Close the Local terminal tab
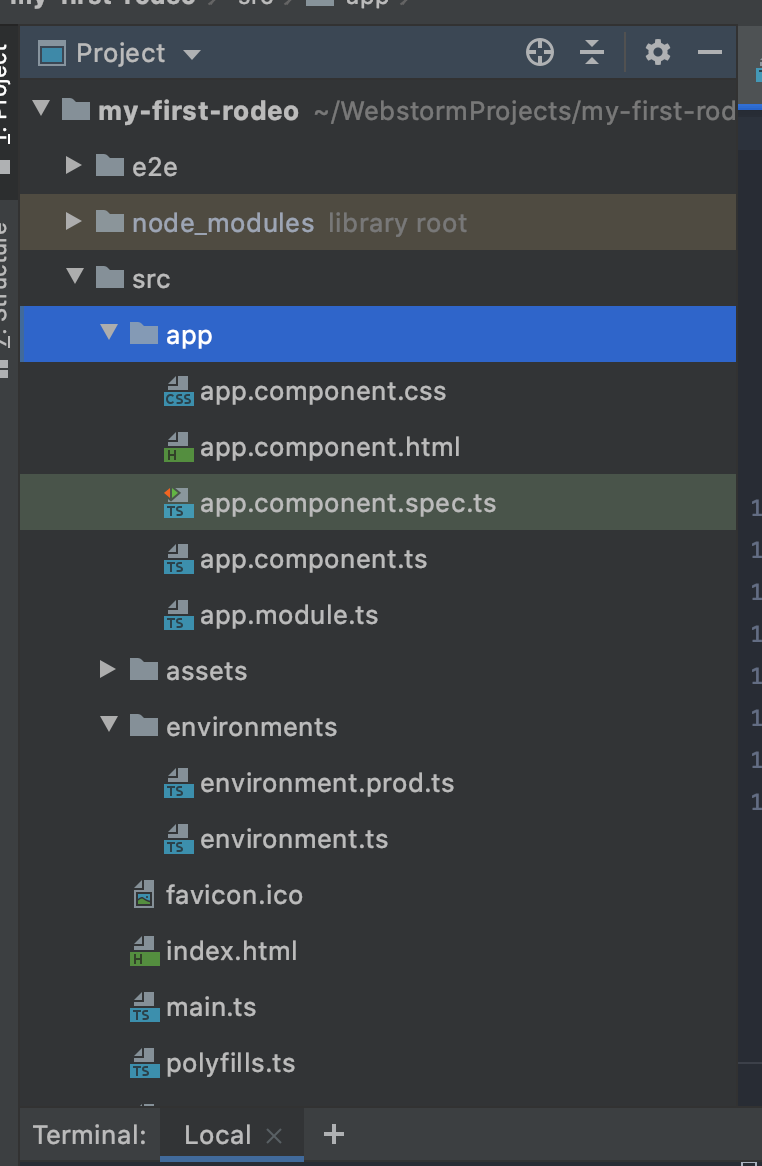The width and height of the screenshot is (762, 1166). click(275, 1136)
